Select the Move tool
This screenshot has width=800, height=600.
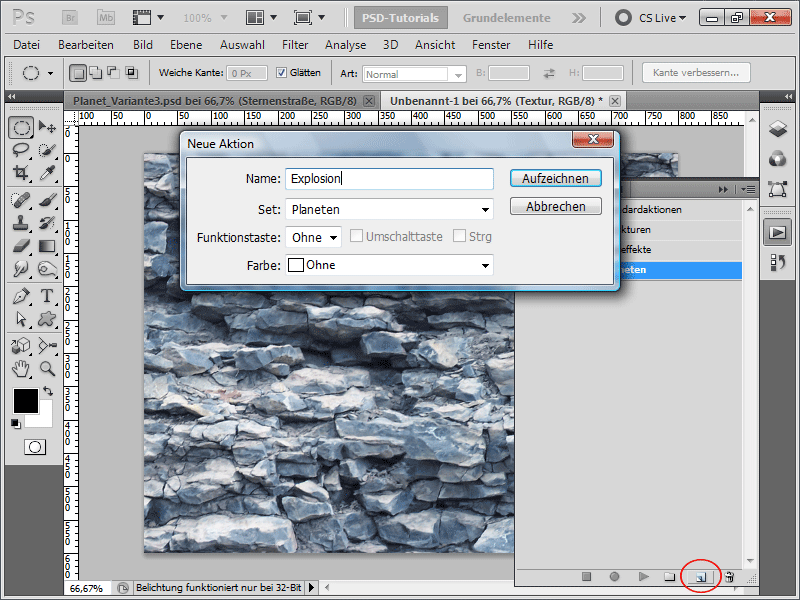pos(47,127)
